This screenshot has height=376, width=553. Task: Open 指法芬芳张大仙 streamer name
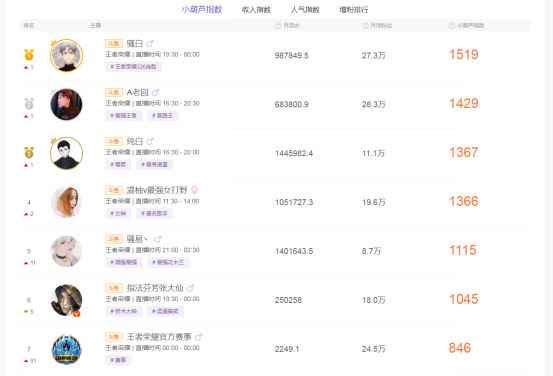coord(155,288)
